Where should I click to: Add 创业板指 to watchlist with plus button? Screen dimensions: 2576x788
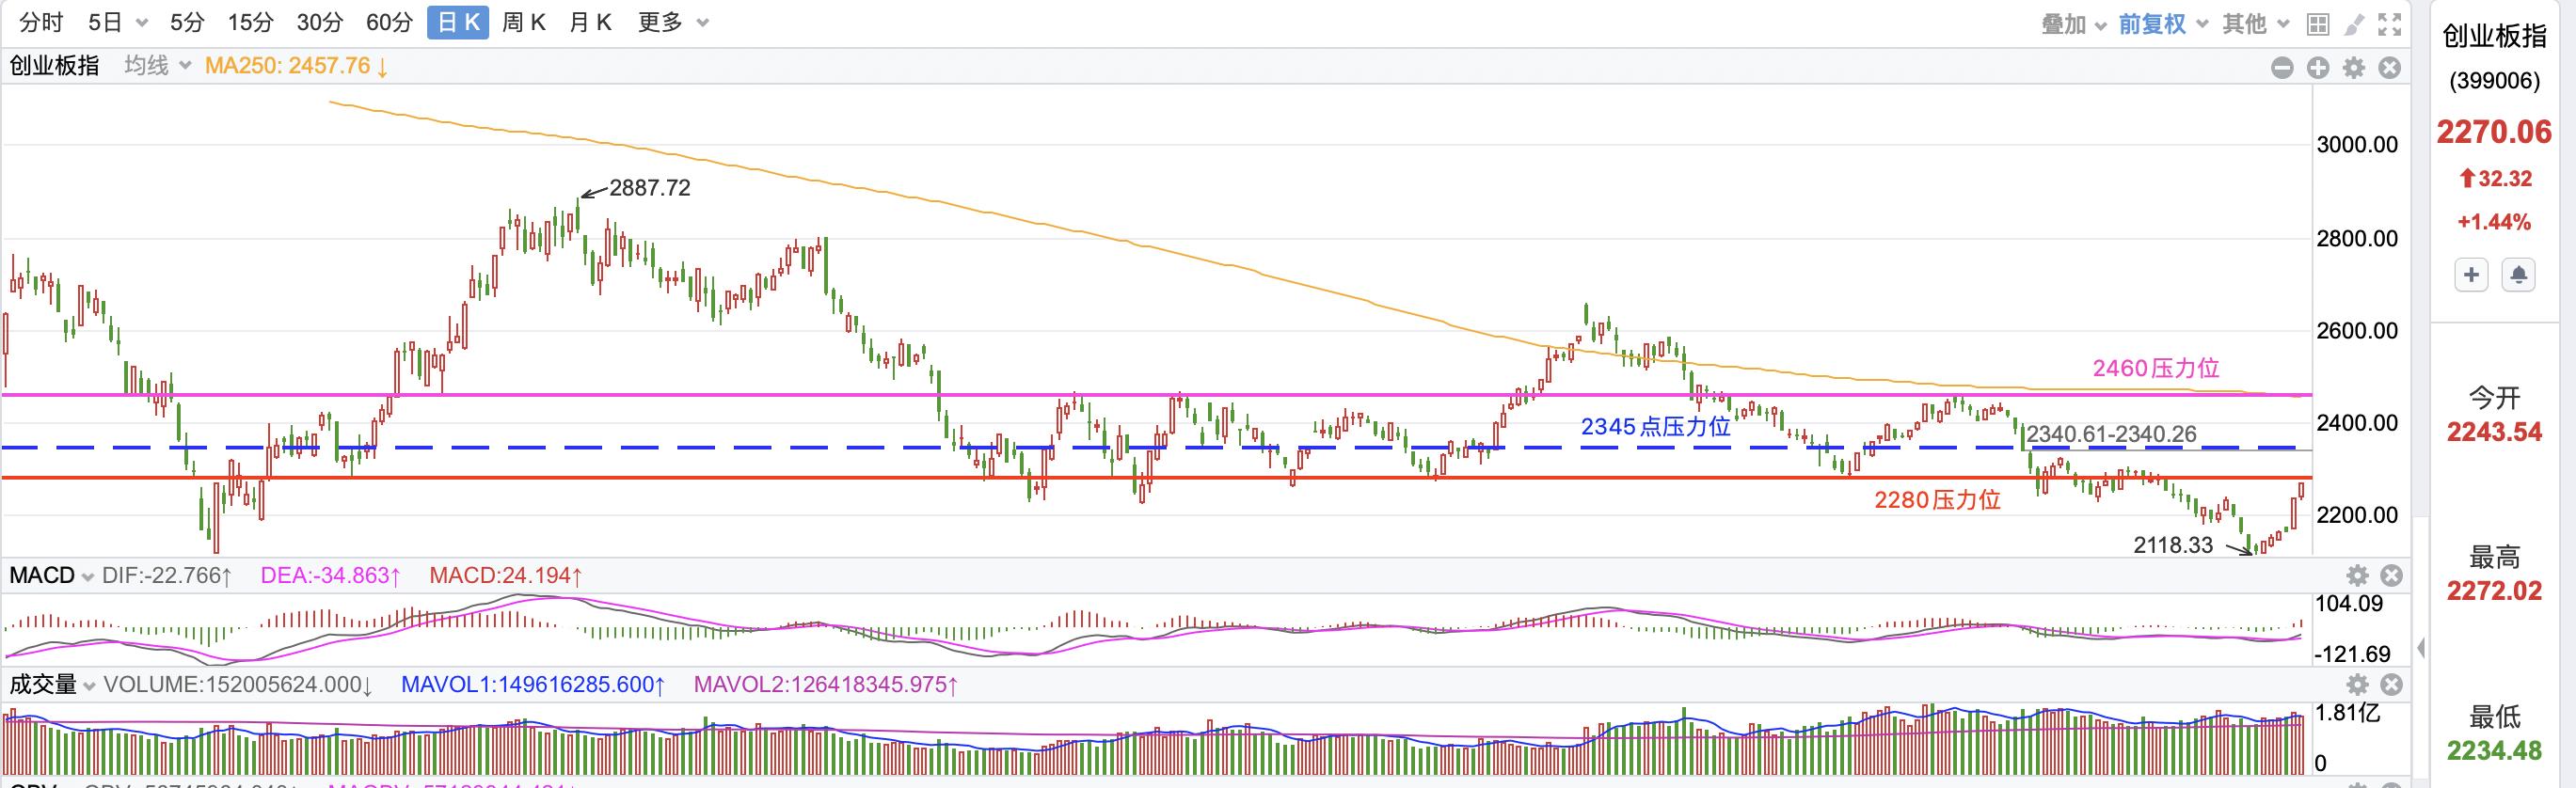pyautogui.click(x=2471, y=274)
